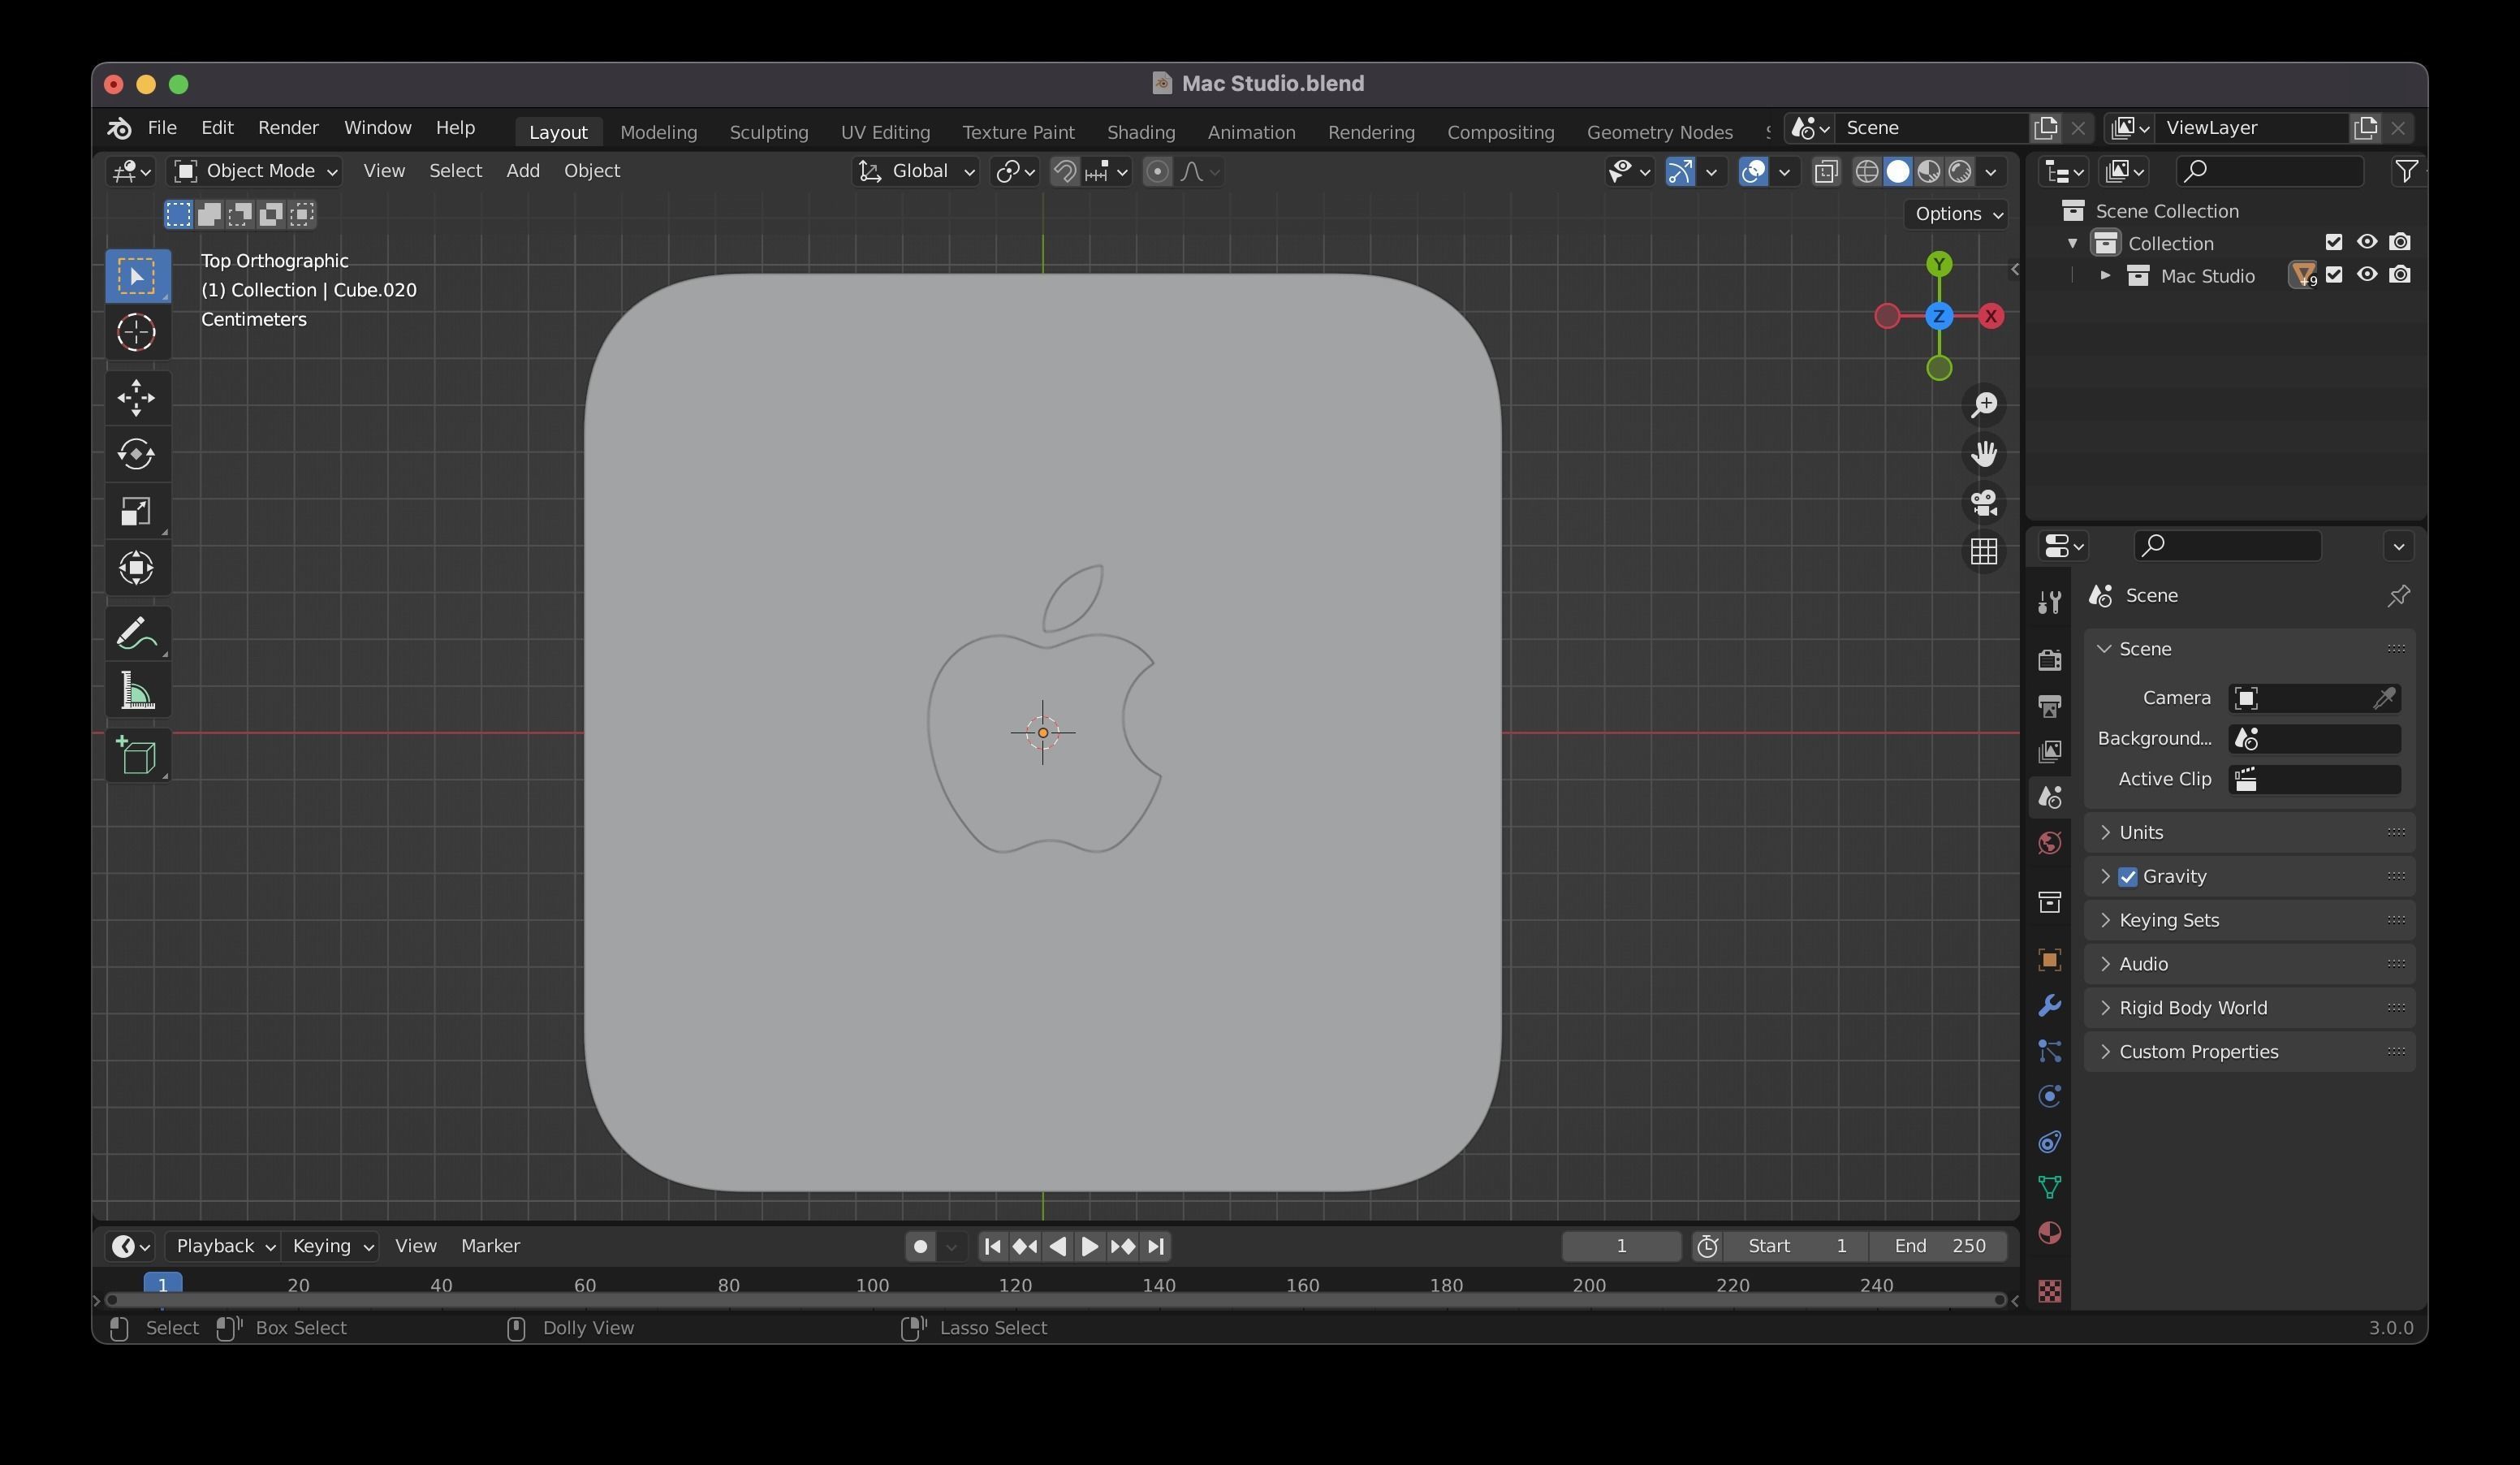Switch to the Geometry Nodes tab
Viewport: 2520px width, 1465px height.
(x=1659, y=132)
